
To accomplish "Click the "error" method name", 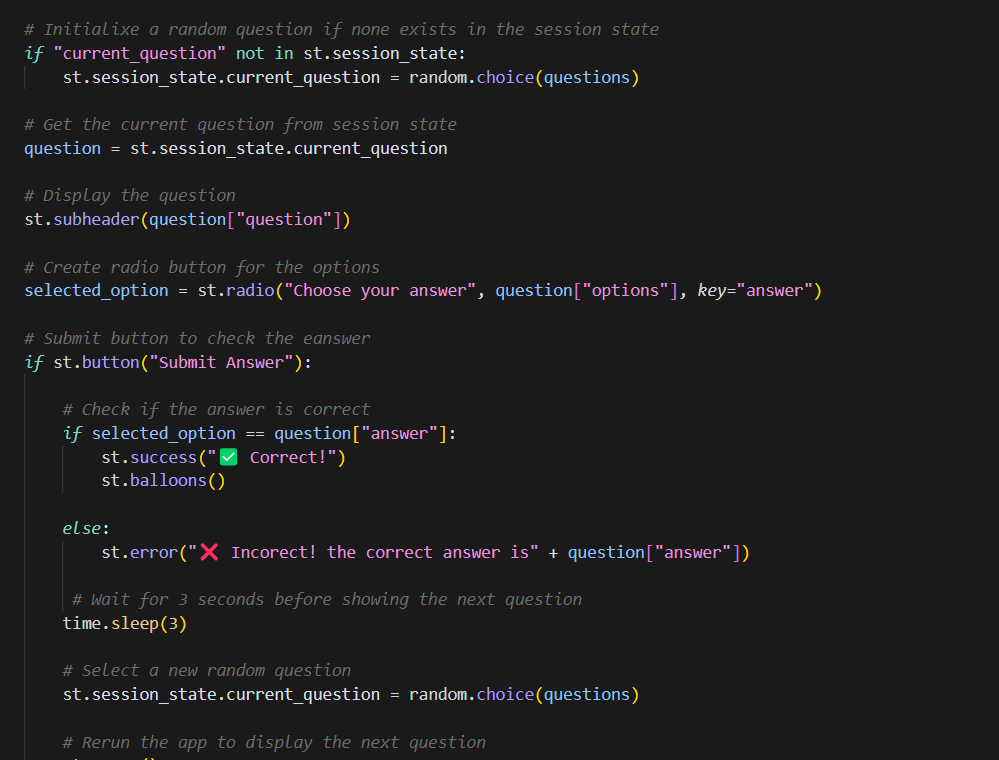I will (x=154, y=552).
